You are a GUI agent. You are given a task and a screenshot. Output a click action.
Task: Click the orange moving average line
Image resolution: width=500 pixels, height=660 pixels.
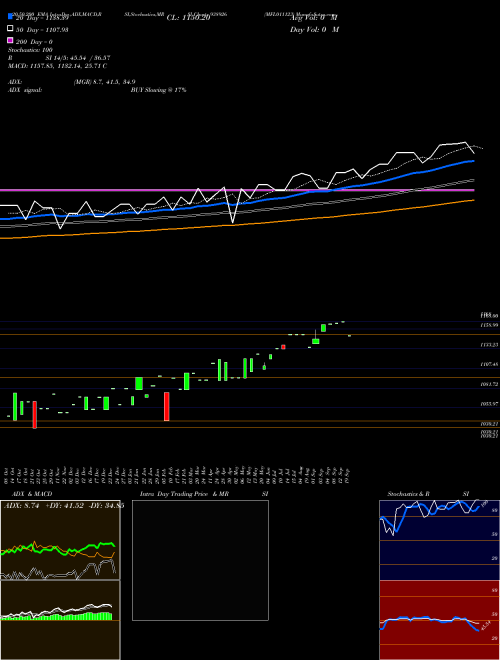pos(237,224)
